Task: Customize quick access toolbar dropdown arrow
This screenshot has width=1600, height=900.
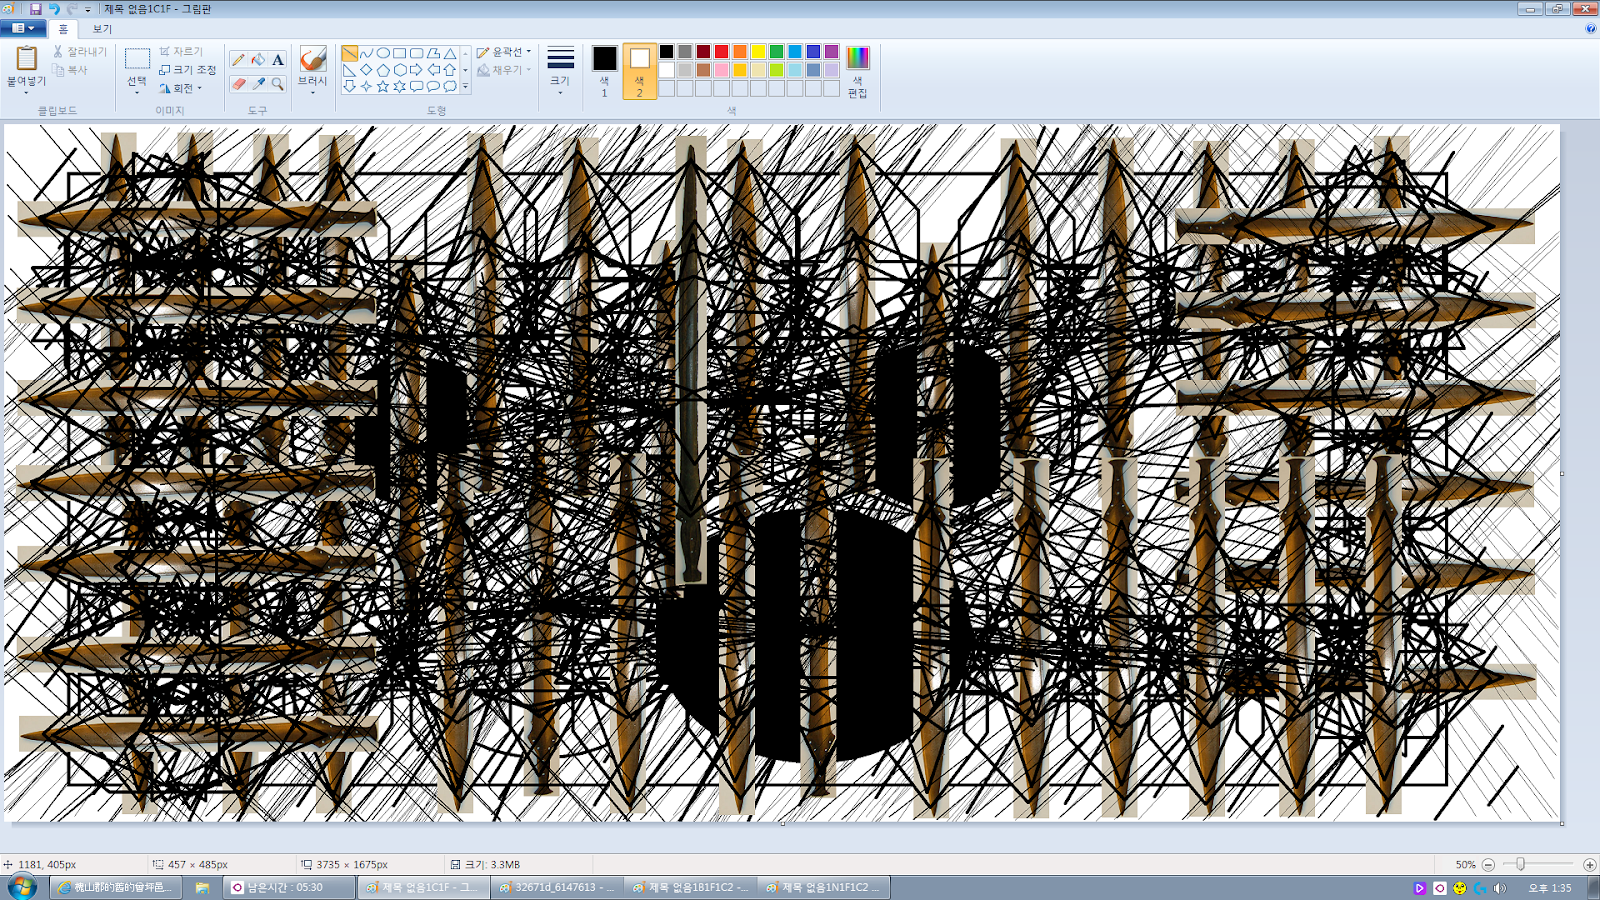Action: (88, 9)
